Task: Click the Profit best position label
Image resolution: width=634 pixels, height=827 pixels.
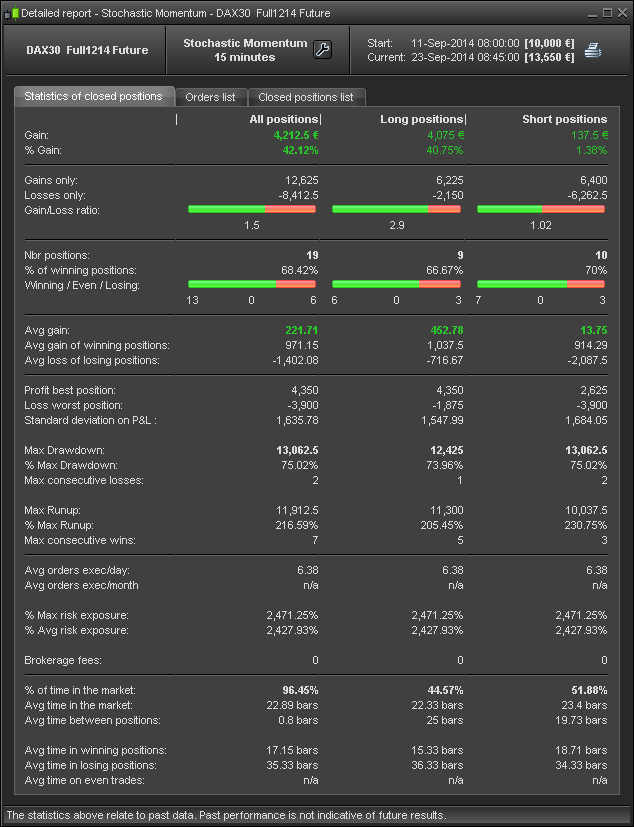Action: tap(70, 390)
